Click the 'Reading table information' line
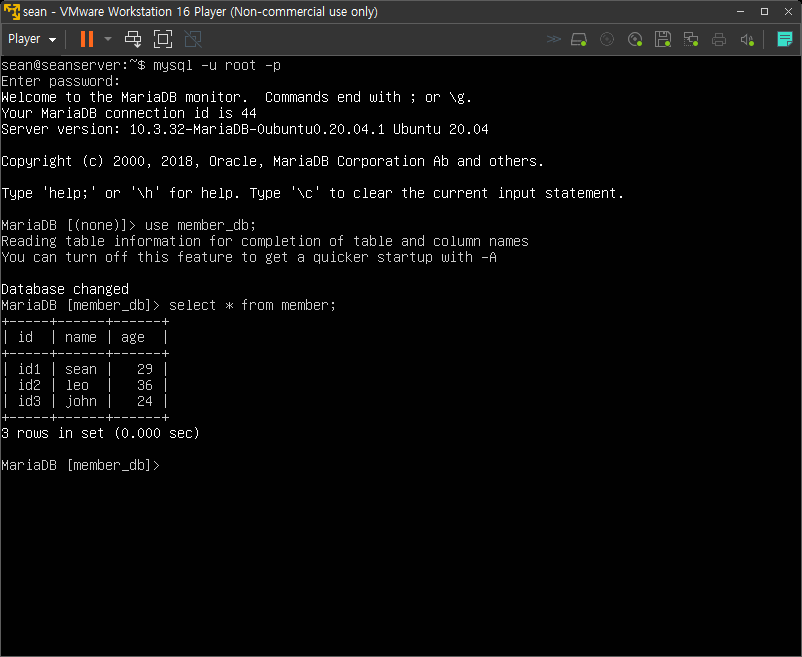Viewport: 802px width, 657px height. pyautogui.click(x=264, y=241)
